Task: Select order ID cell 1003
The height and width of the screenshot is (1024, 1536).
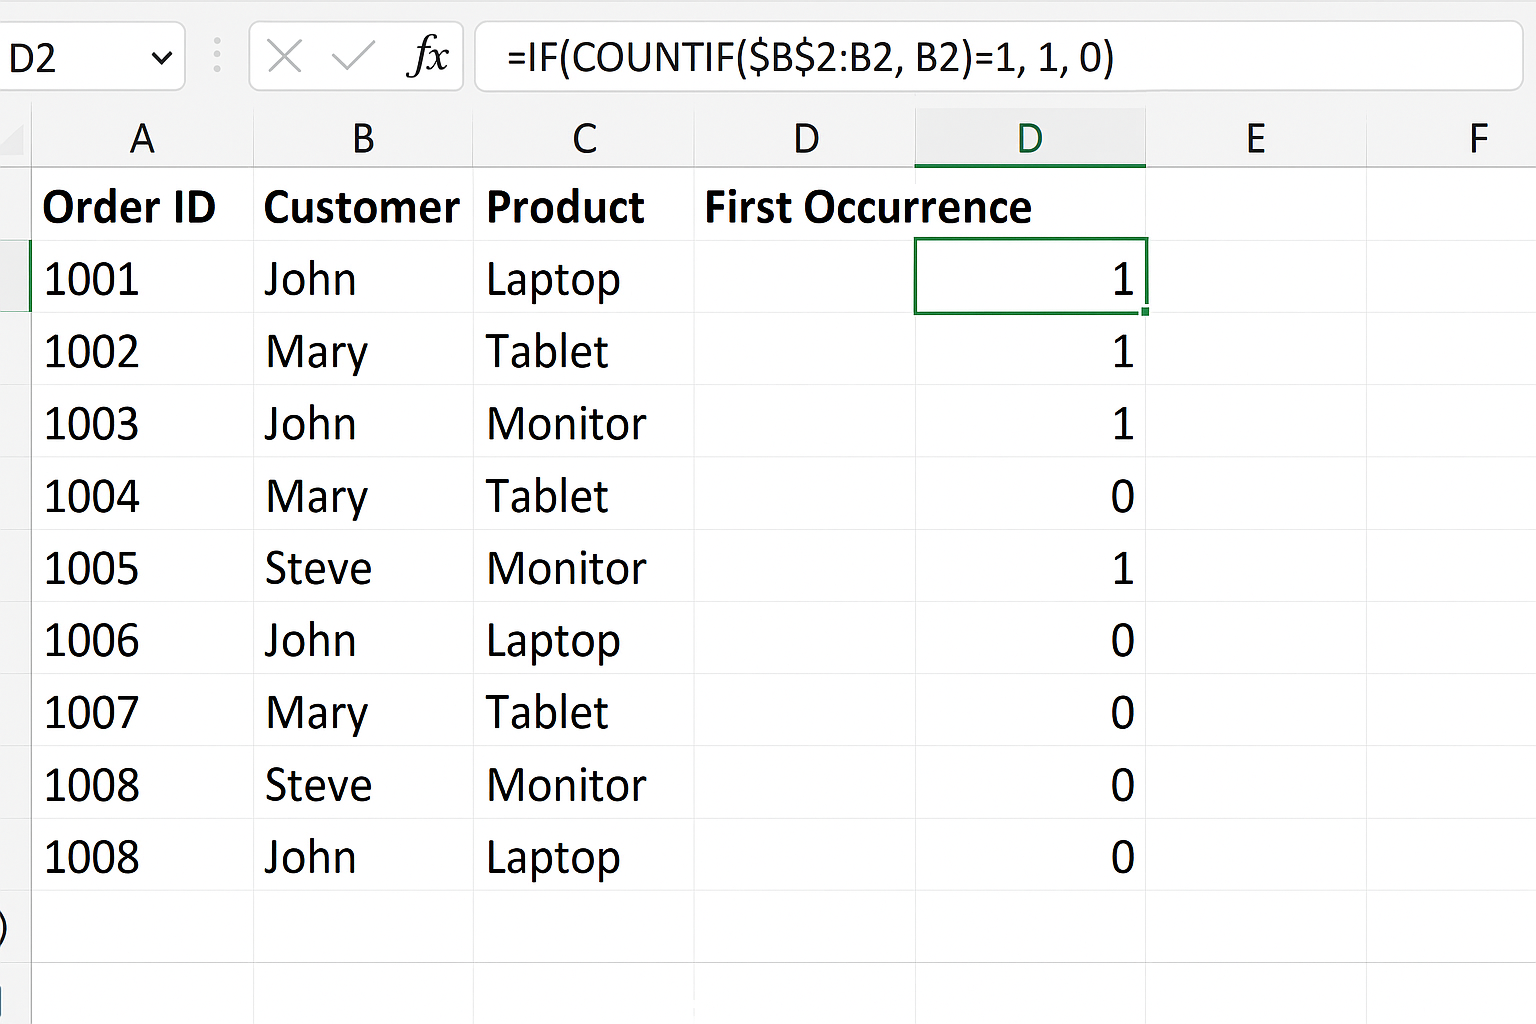Action: pyautogui.click(x=142, y=421)
